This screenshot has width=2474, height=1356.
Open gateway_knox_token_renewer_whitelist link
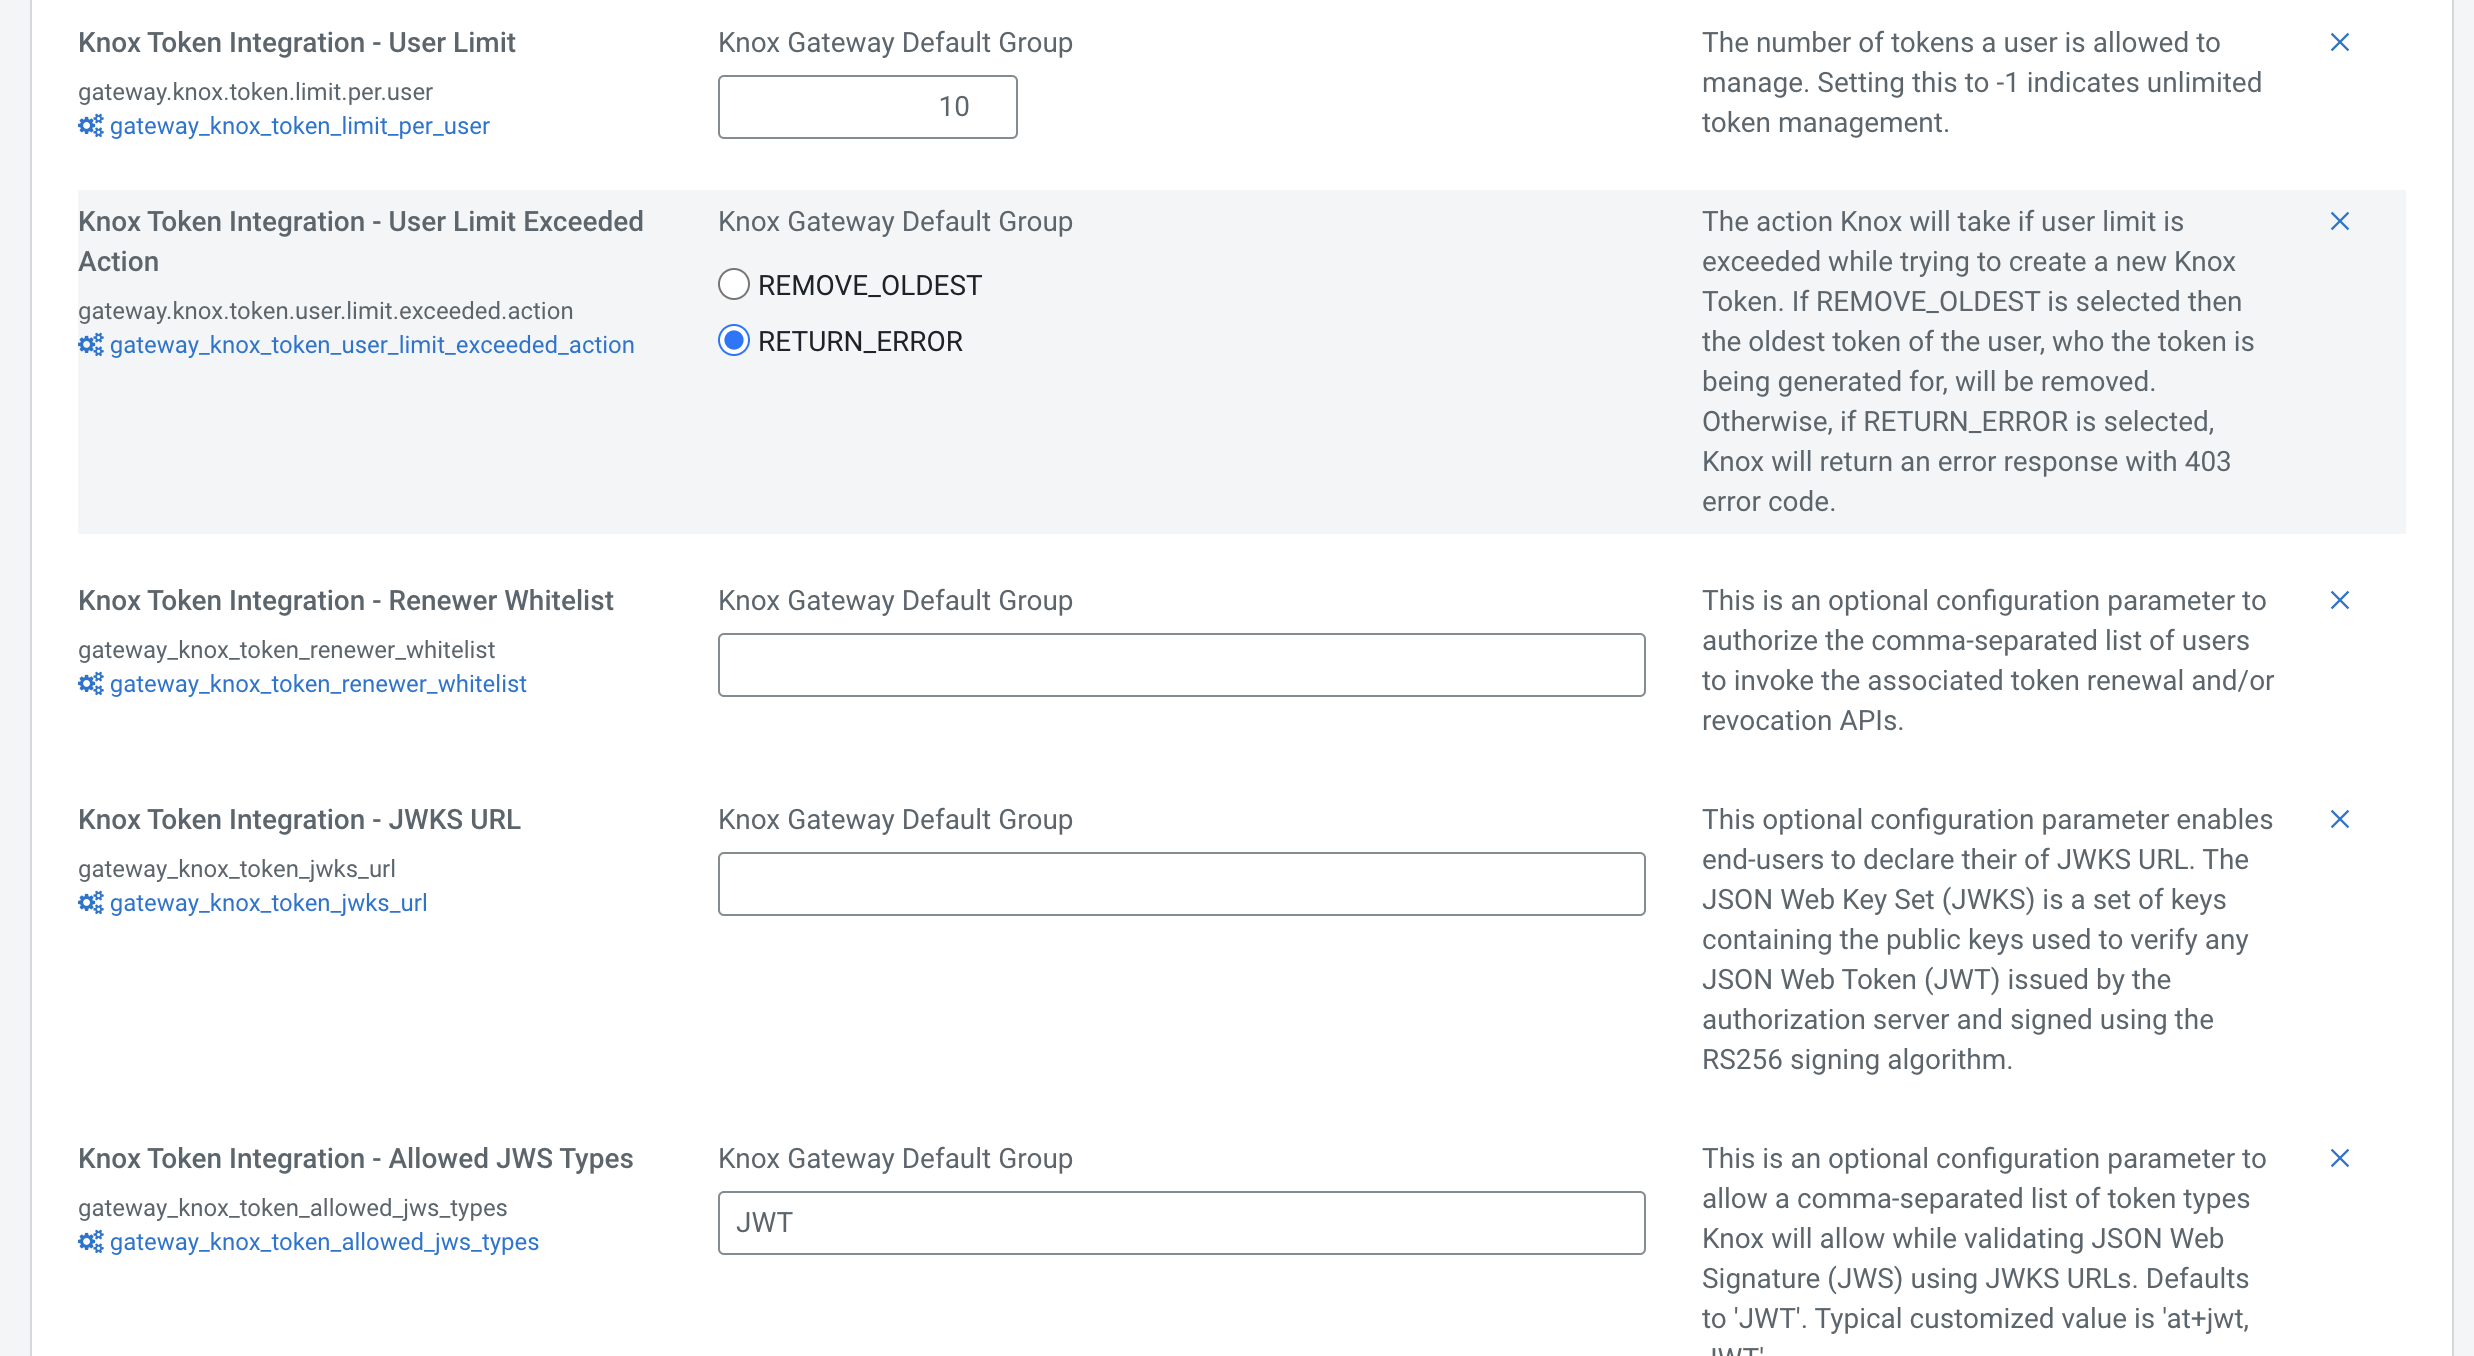pos(317,684)
